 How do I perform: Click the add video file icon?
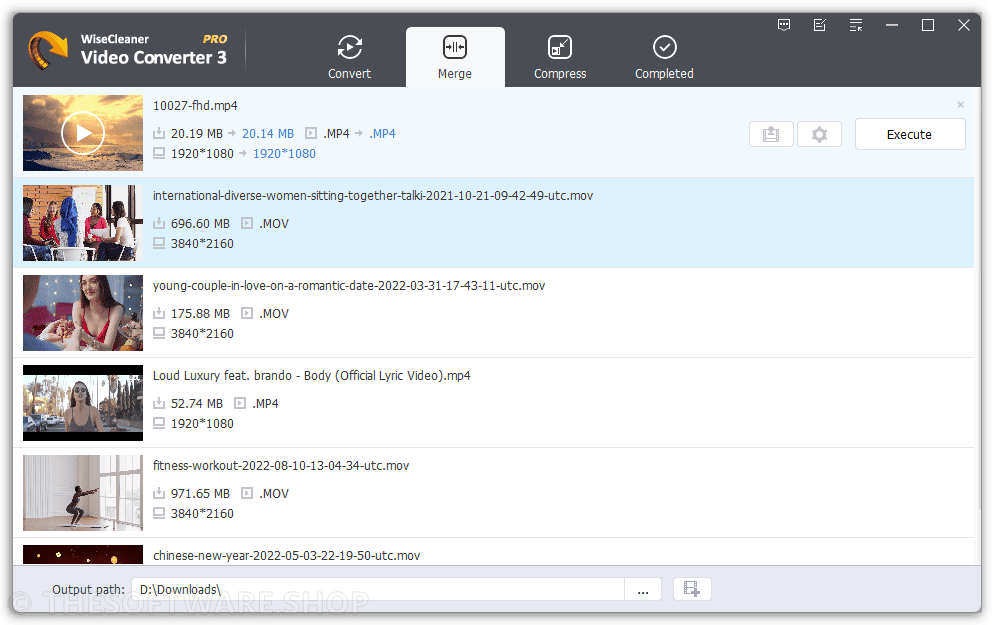692,589
